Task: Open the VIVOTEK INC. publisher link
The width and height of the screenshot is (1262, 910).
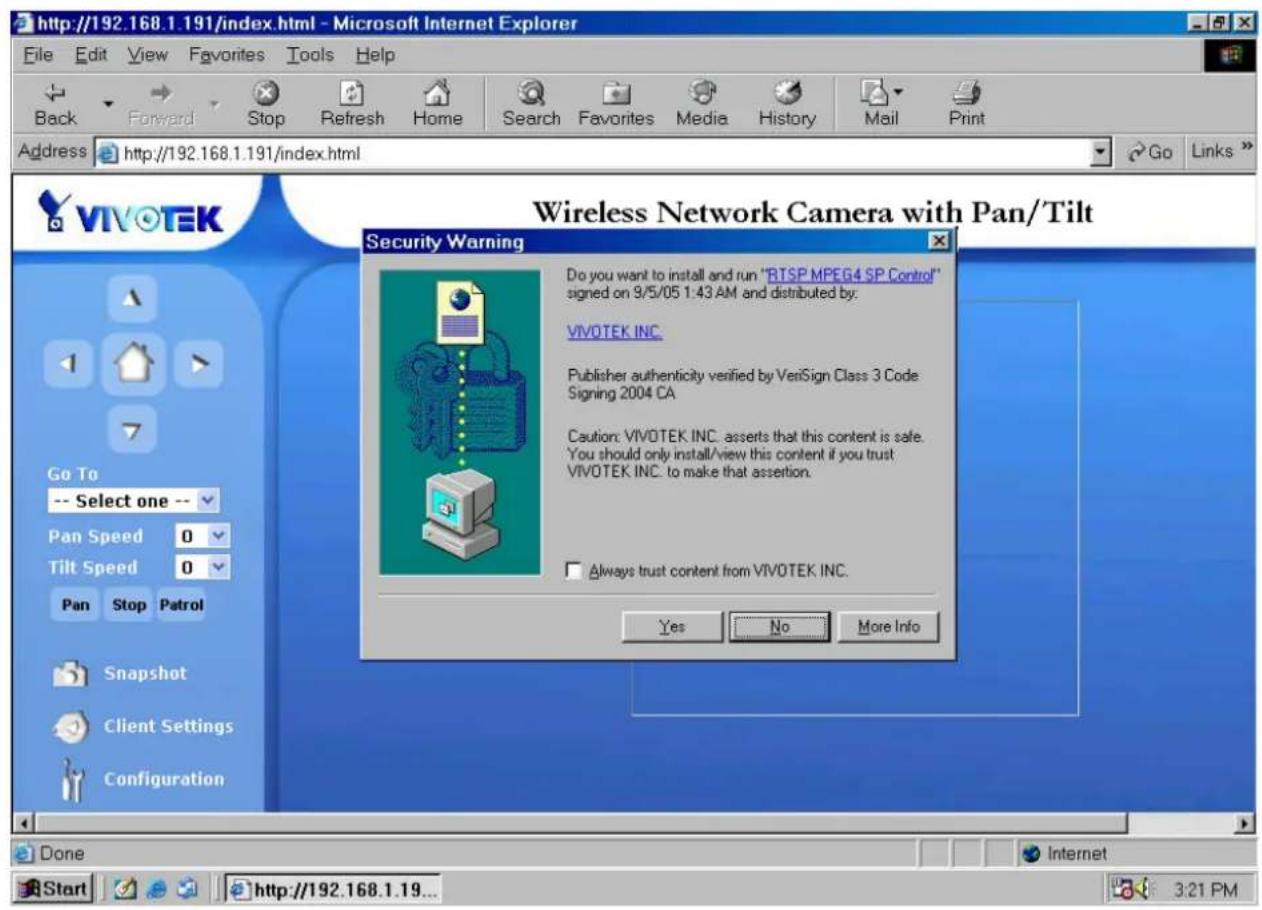Action: 614,333
